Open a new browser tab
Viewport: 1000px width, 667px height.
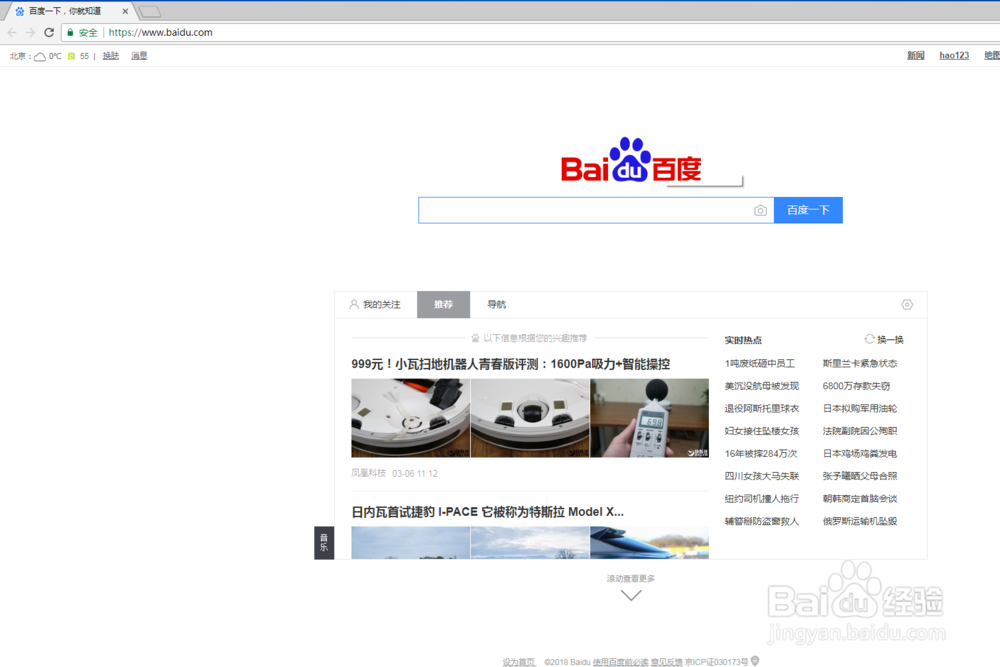(x=149, y=11)
